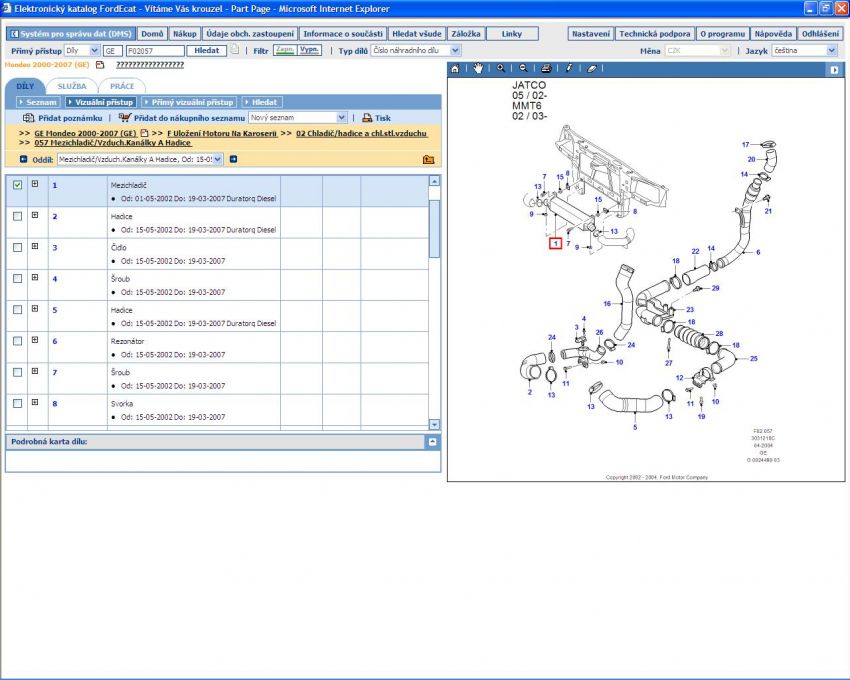Turn filter off with Vypn.
The image size is (850, 680).
(x=310, y=50)
